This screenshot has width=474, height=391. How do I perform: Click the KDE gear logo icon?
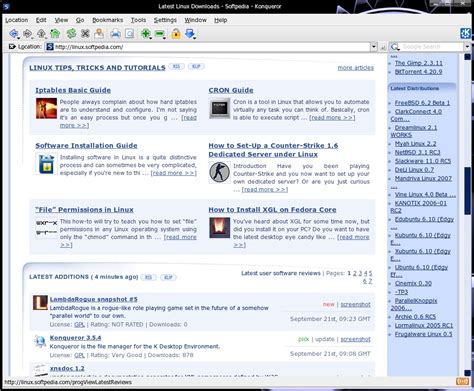pyautogui.click(x=465, y=33)
